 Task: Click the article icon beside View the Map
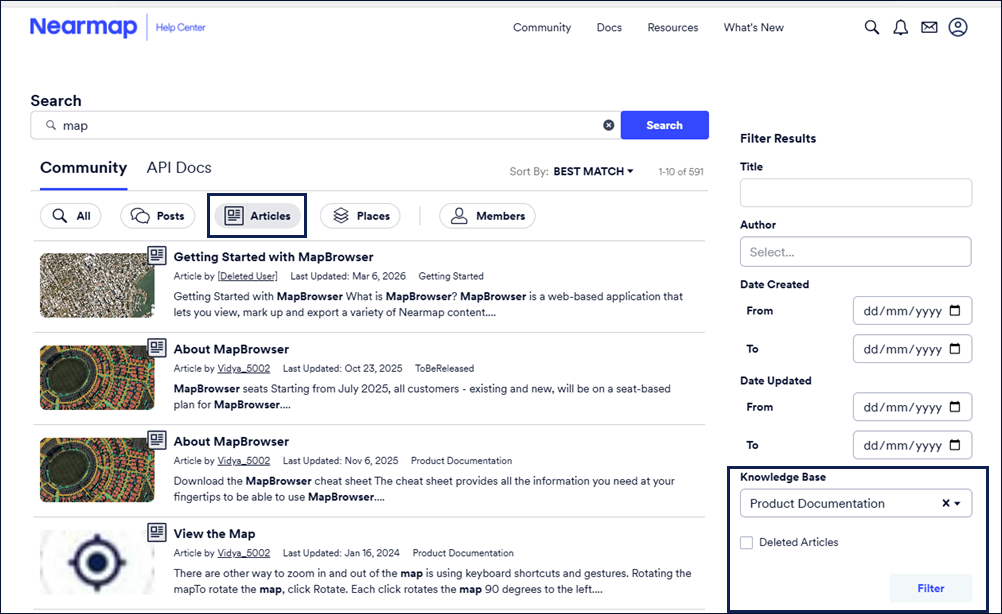tap(157, 532)
